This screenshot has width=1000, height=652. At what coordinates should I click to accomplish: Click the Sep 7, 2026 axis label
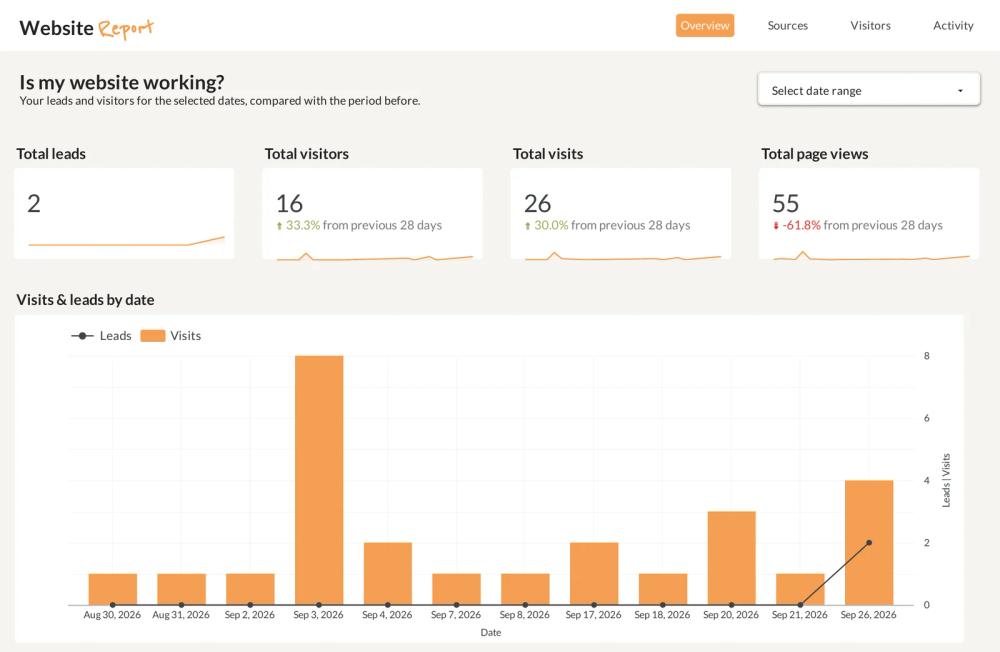tap(456, 615)
